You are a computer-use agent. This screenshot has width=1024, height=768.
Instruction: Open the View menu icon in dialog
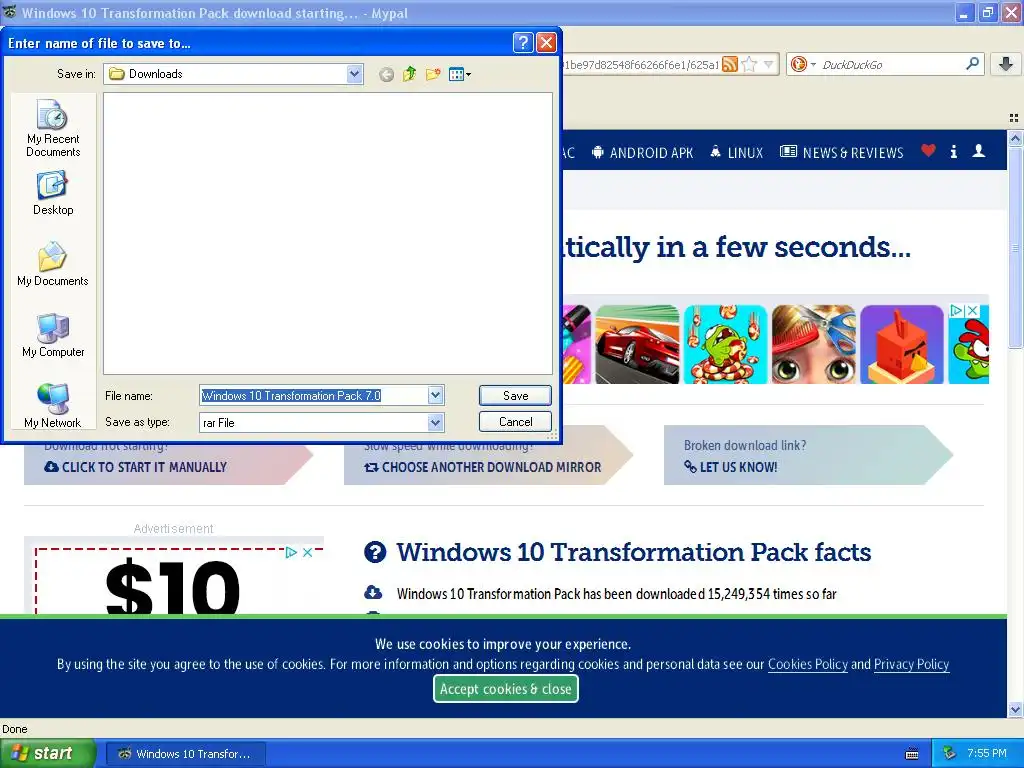[x=460, y=74]
